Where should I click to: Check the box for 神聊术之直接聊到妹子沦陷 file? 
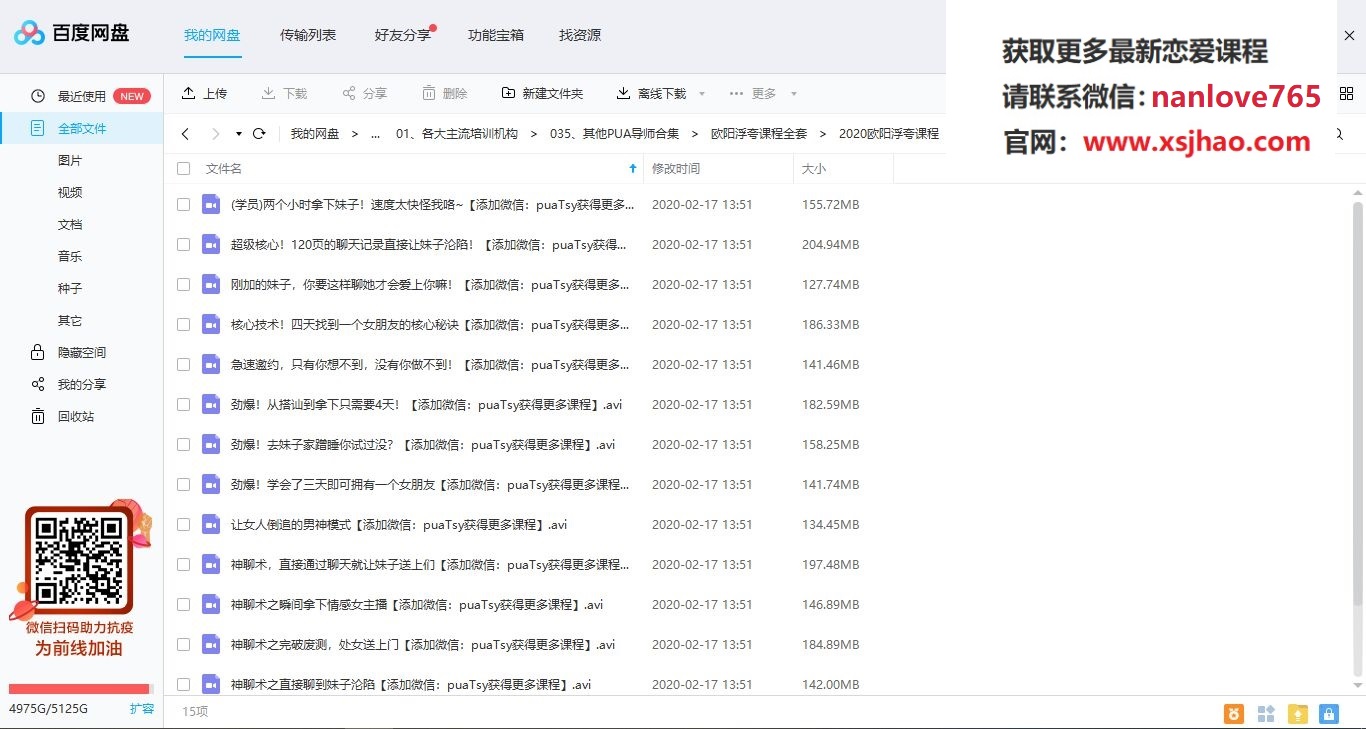pyautogui.click(x=183, y=684)
